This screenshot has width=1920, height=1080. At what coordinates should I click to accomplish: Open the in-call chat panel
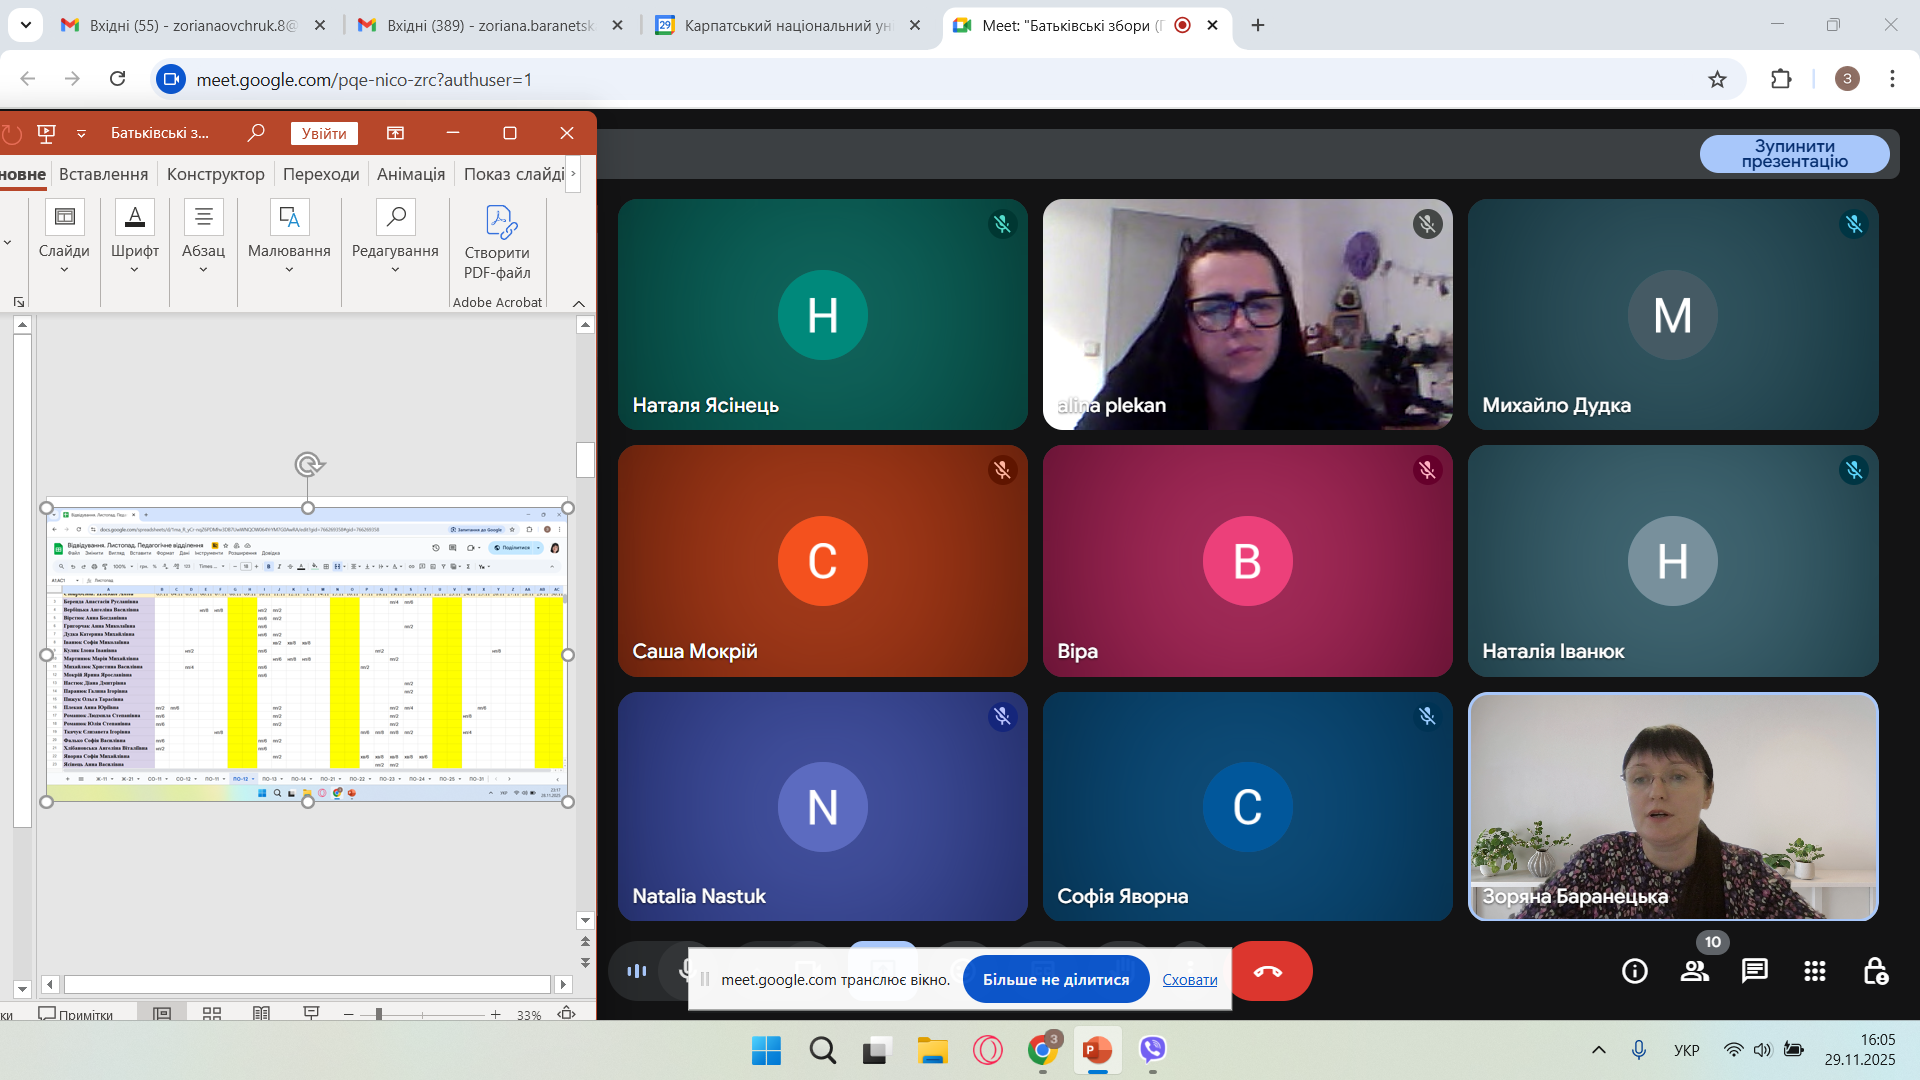(1755, 971)
